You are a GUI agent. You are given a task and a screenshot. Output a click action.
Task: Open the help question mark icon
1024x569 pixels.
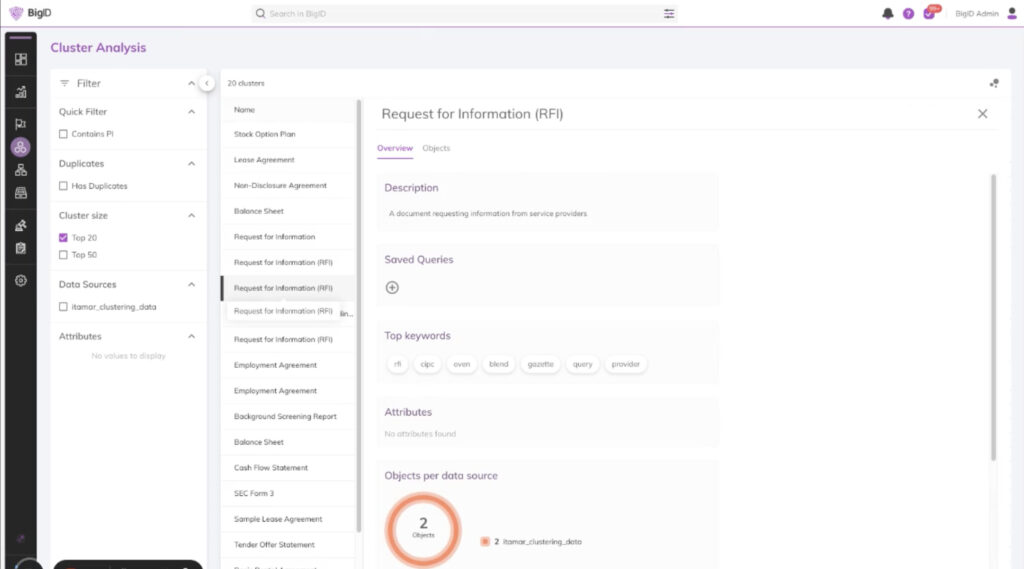pos(908,14)
